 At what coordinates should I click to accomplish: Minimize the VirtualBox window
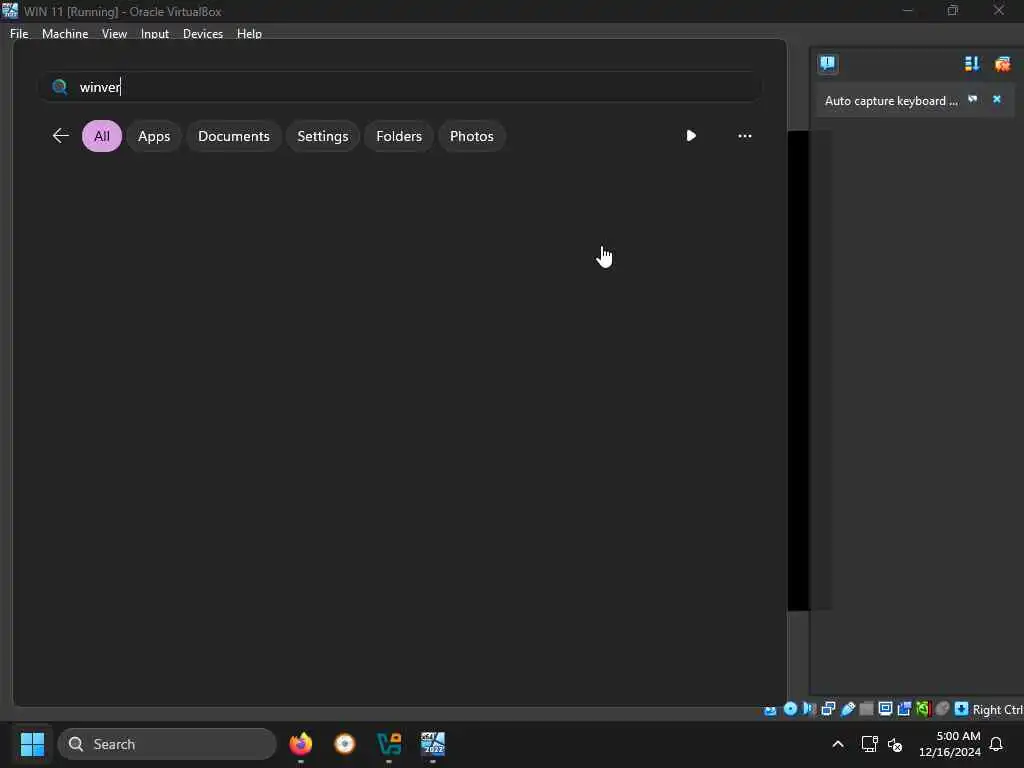tap(908, 10)
